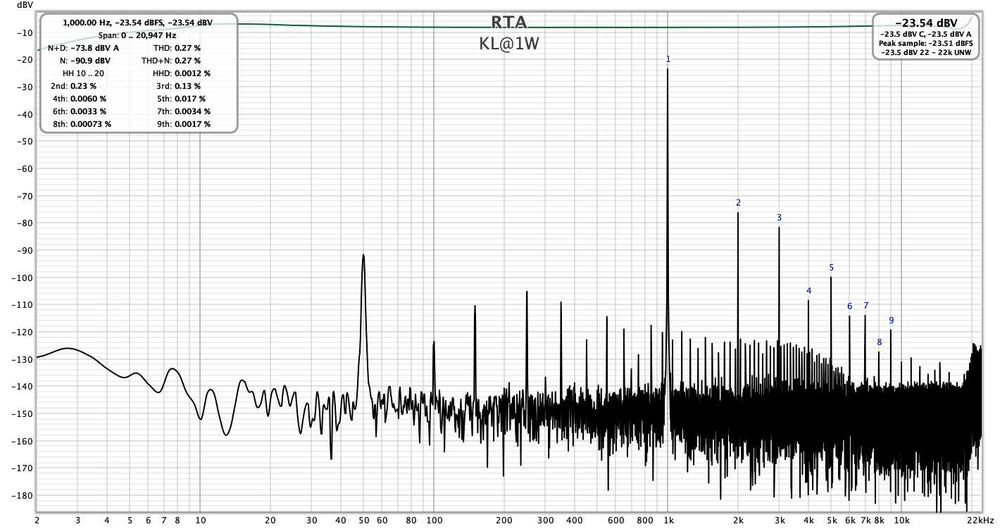Click the '-23.5 dBV 22 - 22k UNW' line
1000x529 pixels.
[x=925, y=52]
